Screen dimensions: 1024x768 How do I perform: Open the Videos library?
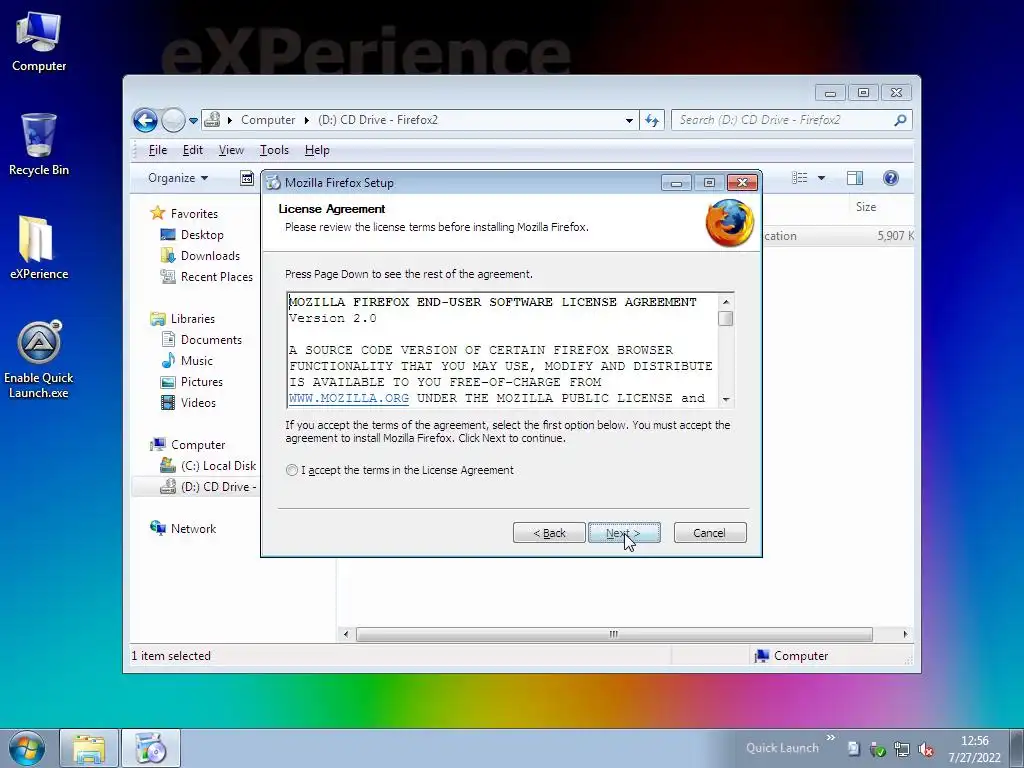pyautogui.click(x=198, y=402)
